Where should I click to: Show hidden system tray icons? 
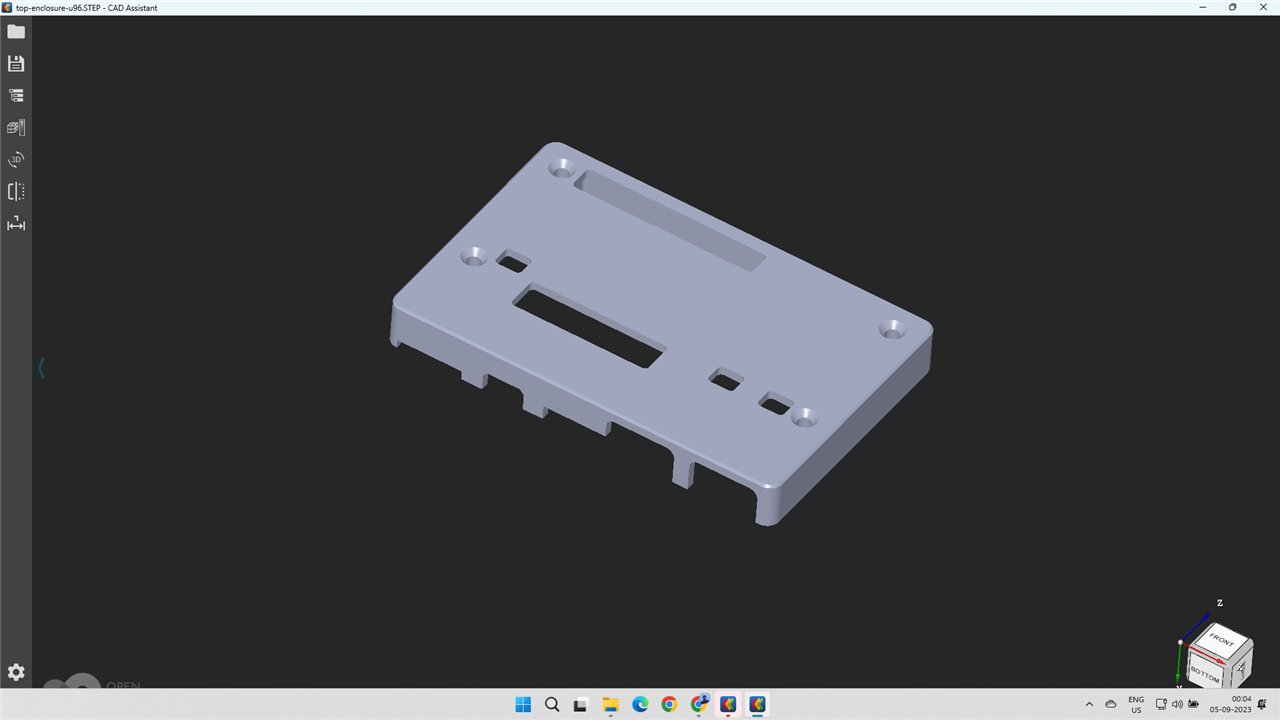[x=1089, y=704]
